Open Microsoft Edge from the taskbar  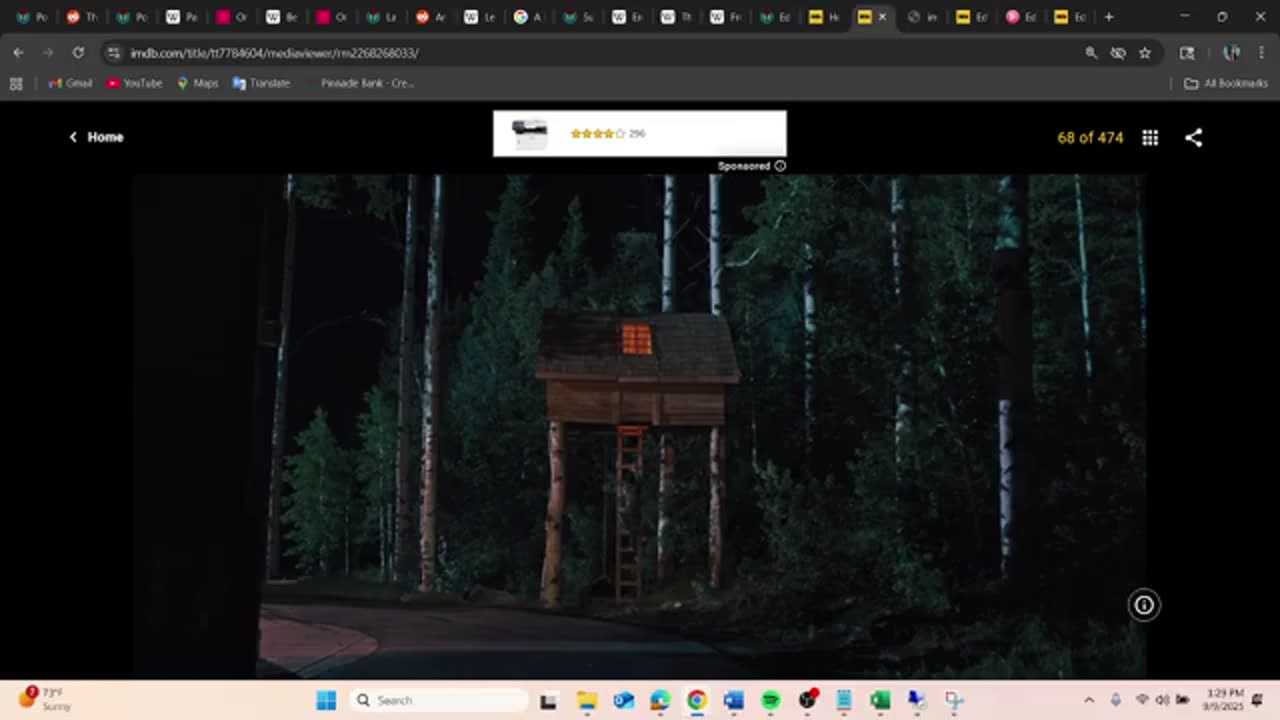pyautogui.click(x=660, y=700)
